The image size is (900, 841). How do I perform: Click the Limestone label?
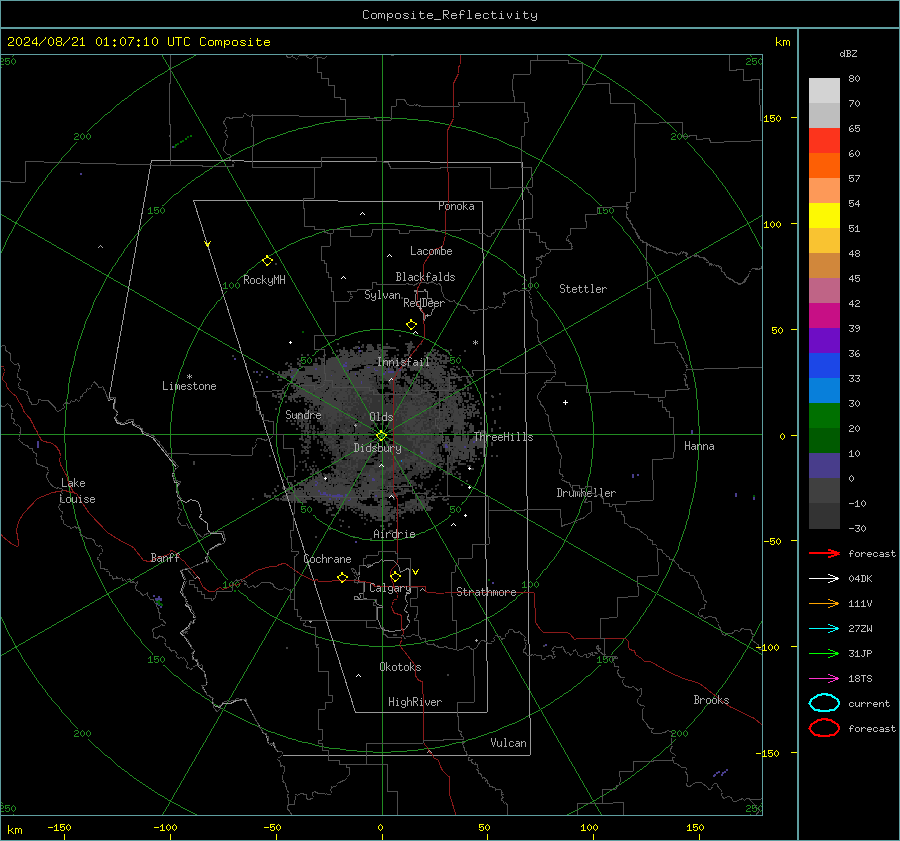pyautogui.click(x=189, y=386)
